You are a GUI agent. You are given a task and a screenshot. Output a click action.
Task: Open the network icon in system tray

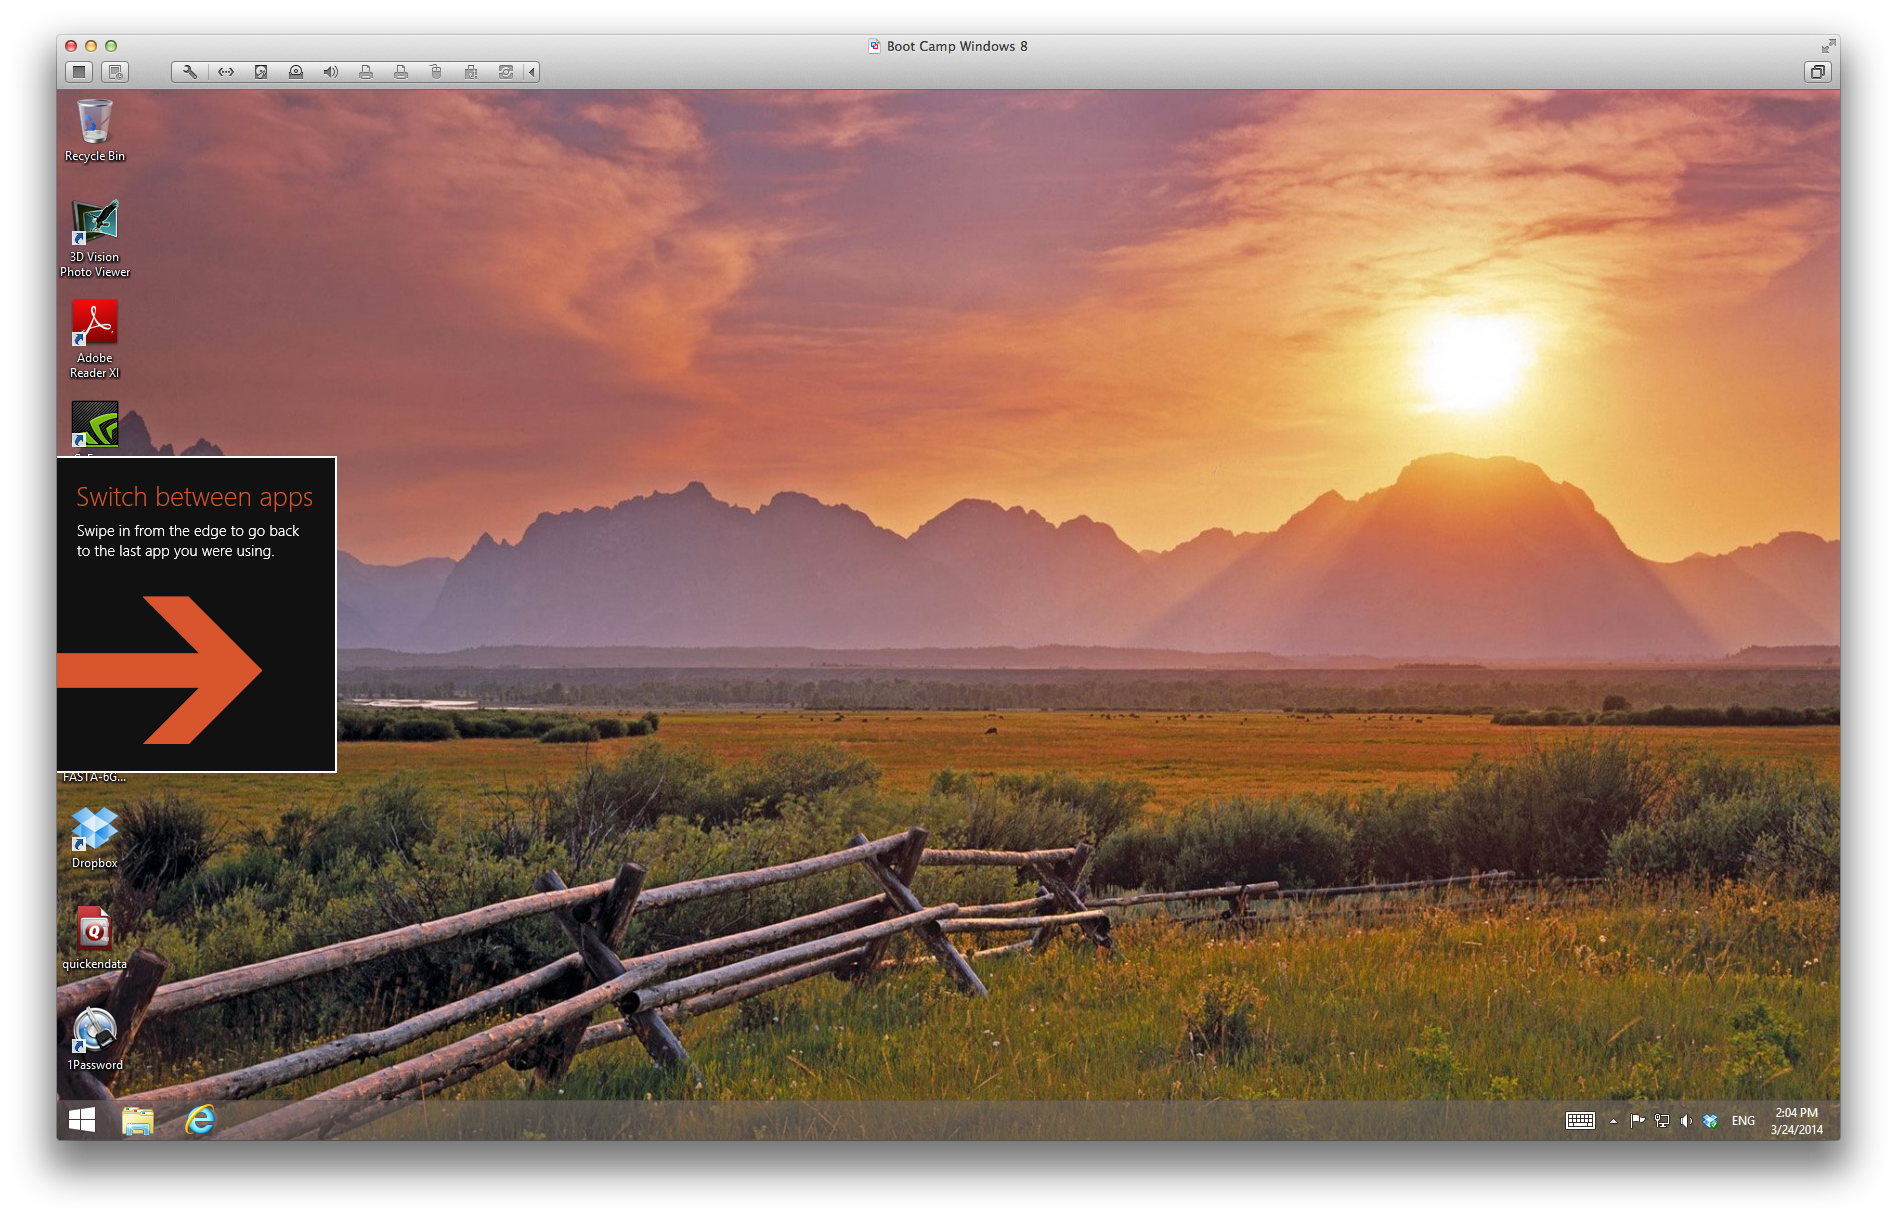point(1662,1121)
